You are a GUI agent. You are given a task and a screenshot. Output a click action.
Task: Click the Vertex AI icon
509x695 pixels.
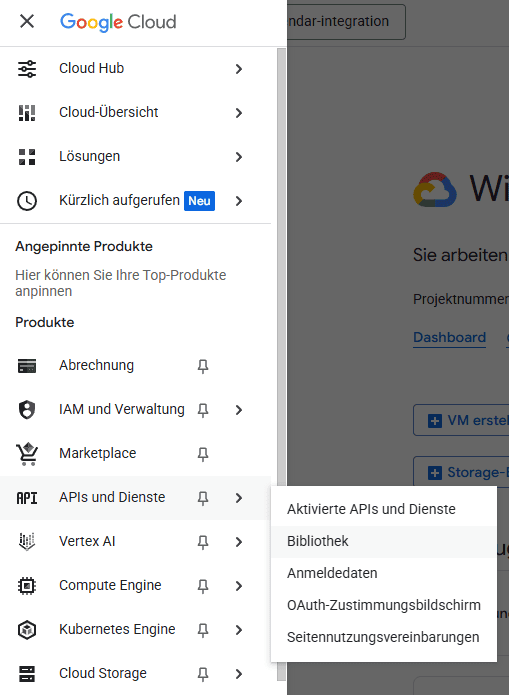pyautogui.click(x=27, y=542)
